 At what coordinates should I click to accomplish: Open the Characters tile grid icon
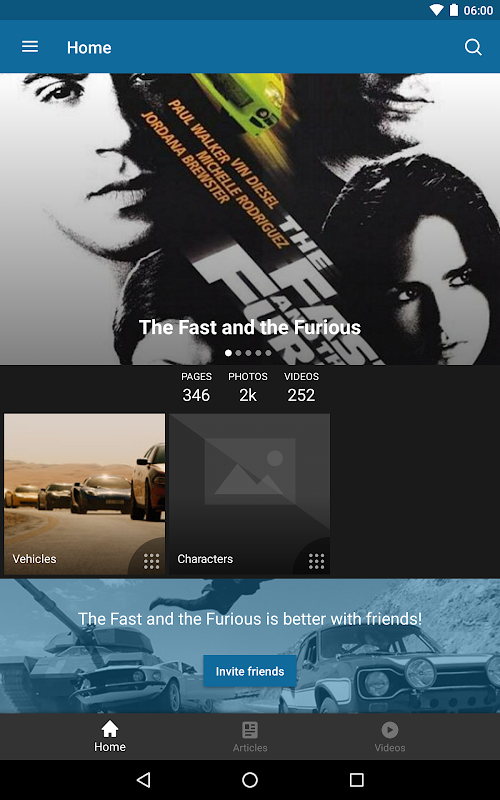[316, 561]
